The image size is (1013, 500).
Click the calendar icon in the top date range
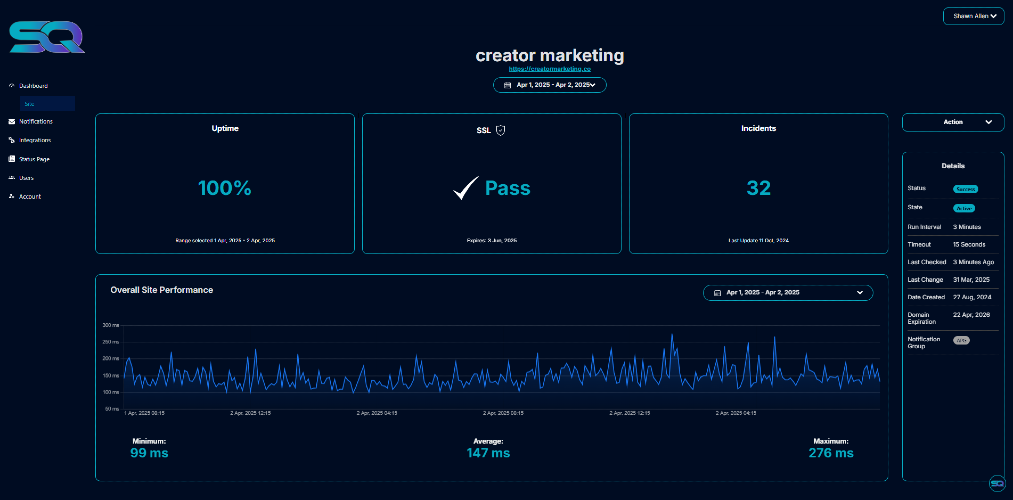click(x=508, y=85)
